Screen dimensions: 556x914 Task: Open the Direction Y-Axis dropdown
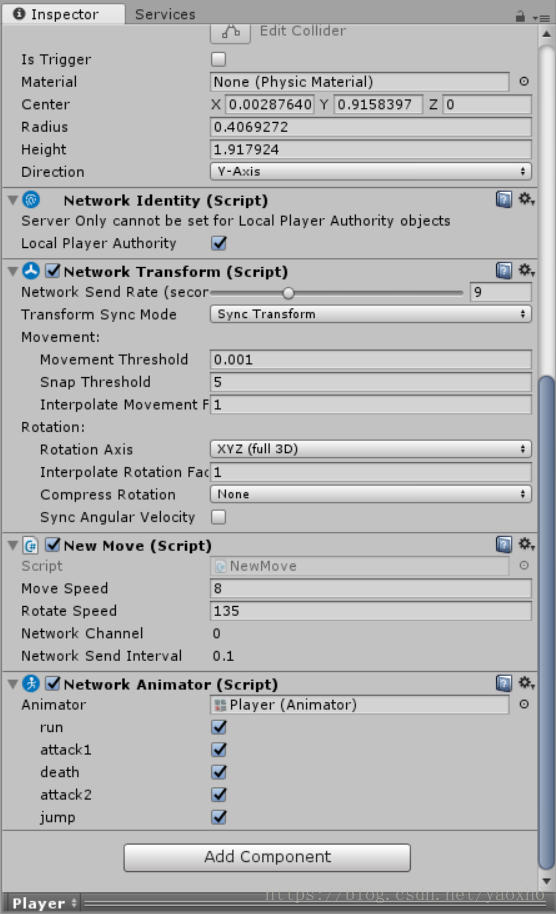click(x=371, y=171)
